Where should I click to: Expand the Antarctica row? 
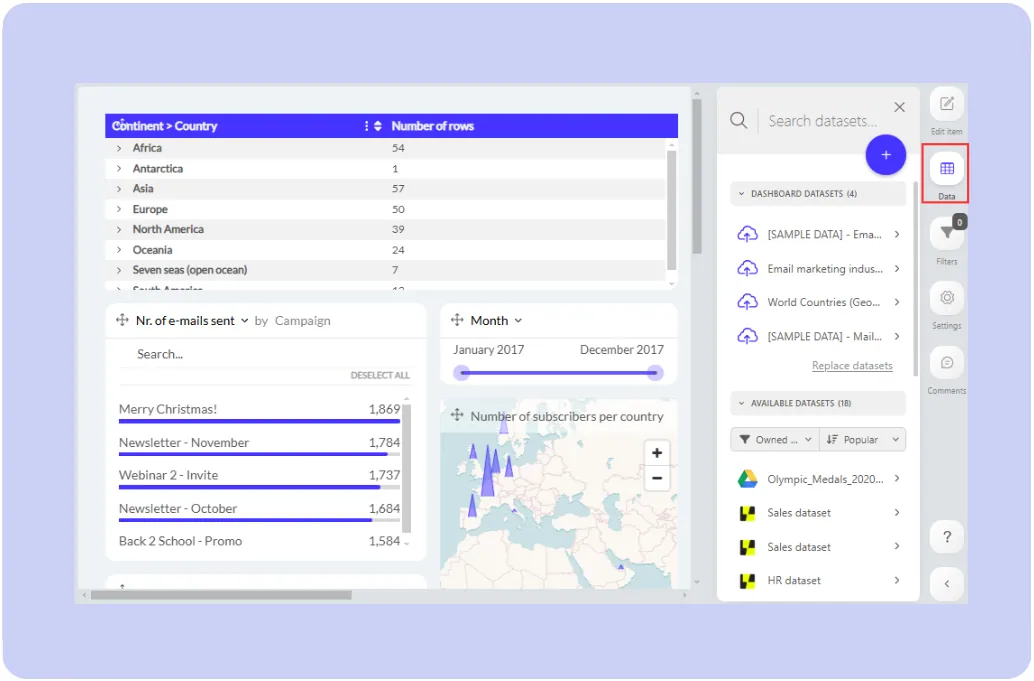(119, 169)
